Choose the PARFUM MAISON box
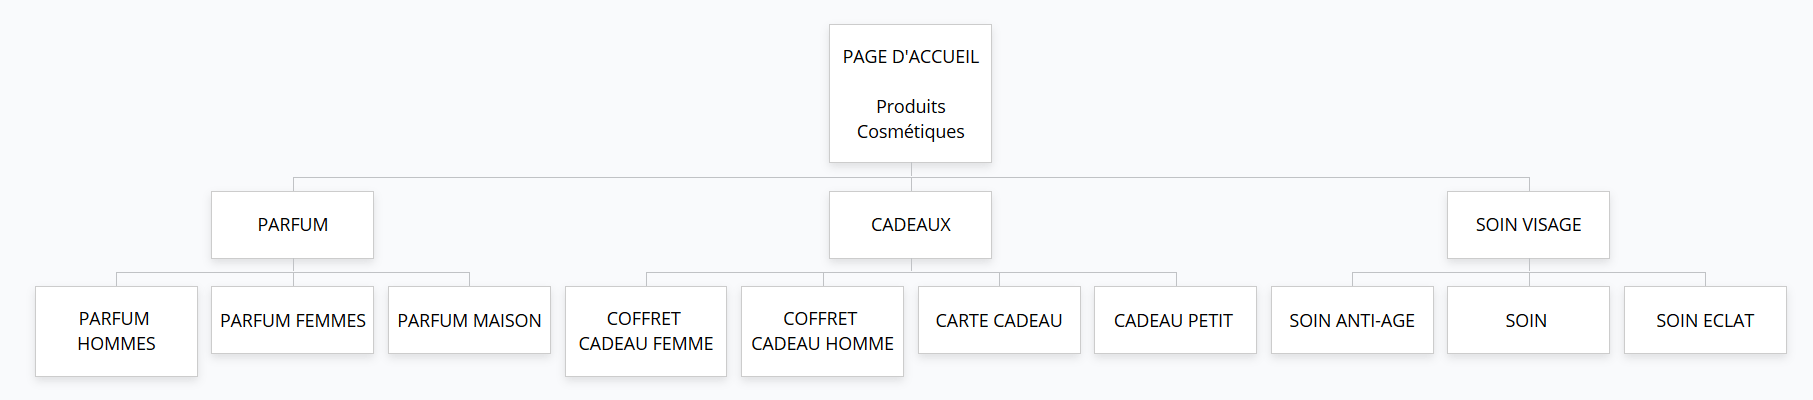Screen dimensions: 1813x400 (x=469, y=320)
